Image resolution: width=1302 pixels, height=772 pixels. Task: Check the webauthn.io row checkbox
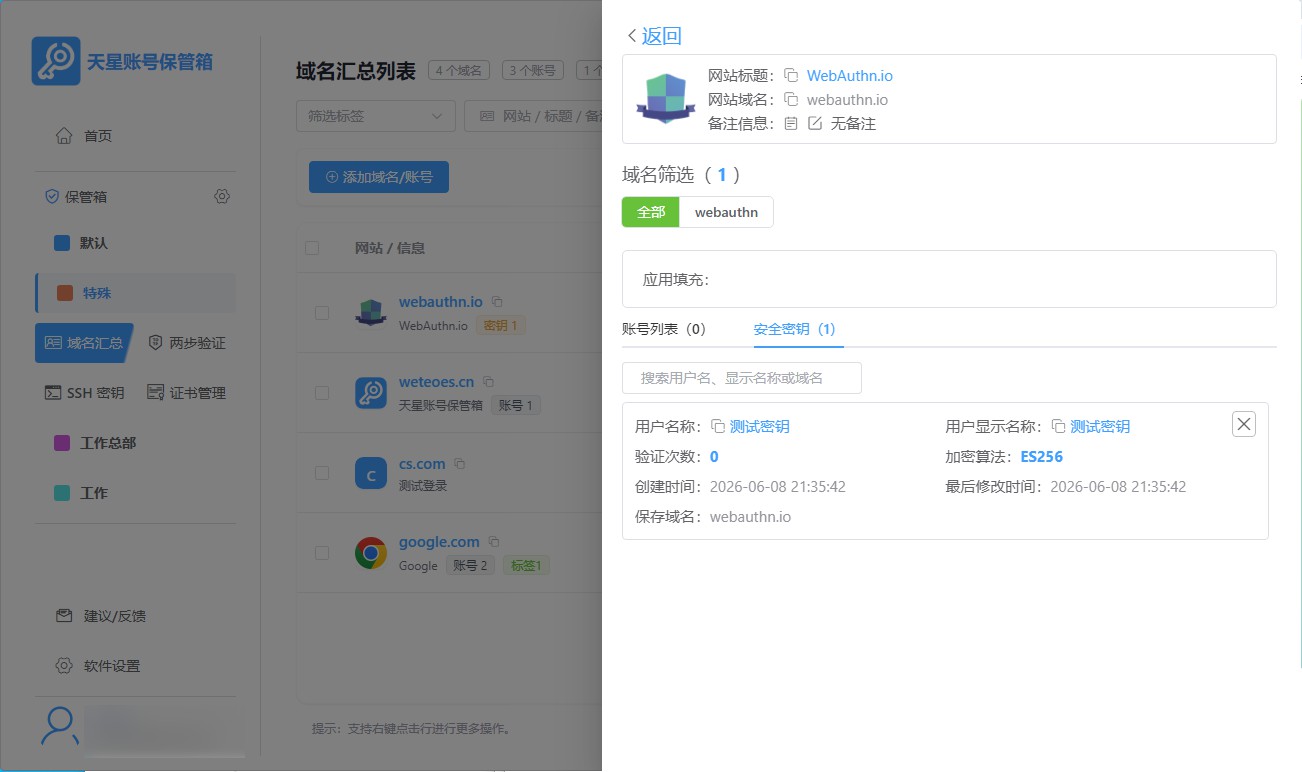click(x=322, y=313)
